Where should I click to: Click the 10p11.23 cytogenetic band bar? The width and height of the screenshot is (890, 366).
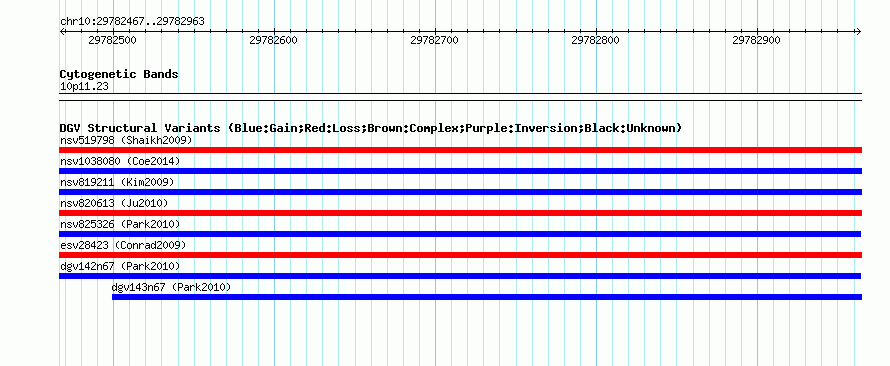[460, 97]
